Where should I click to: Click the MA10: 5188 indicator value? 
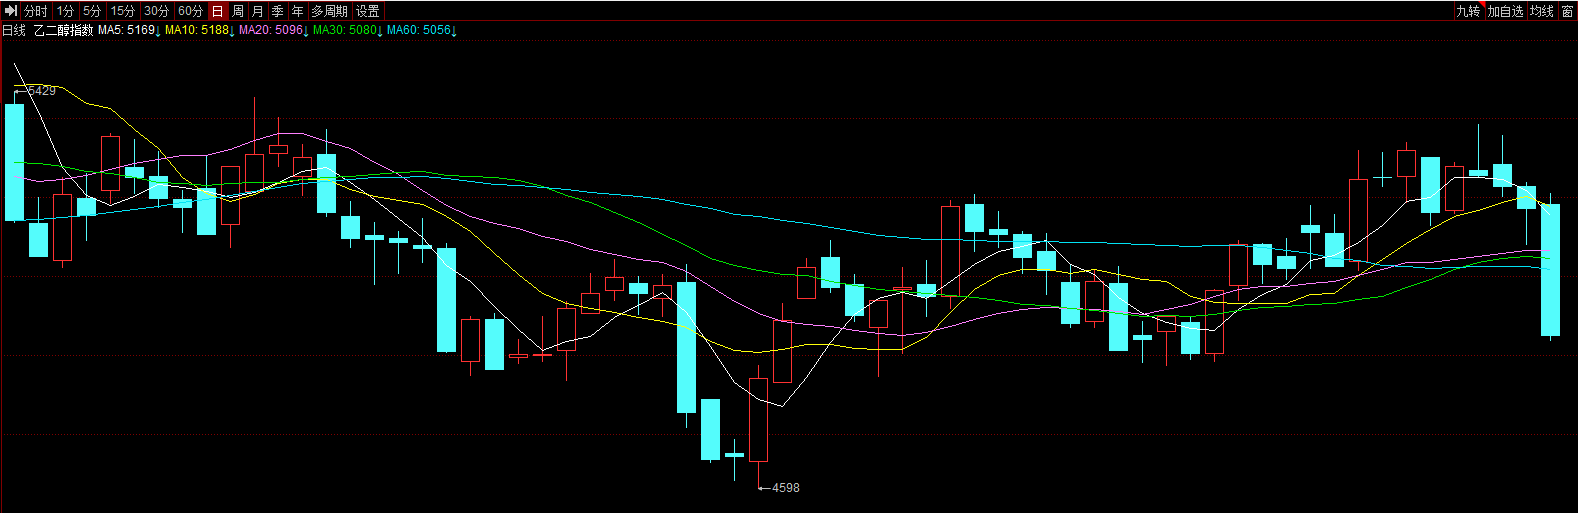coord(200,30)
